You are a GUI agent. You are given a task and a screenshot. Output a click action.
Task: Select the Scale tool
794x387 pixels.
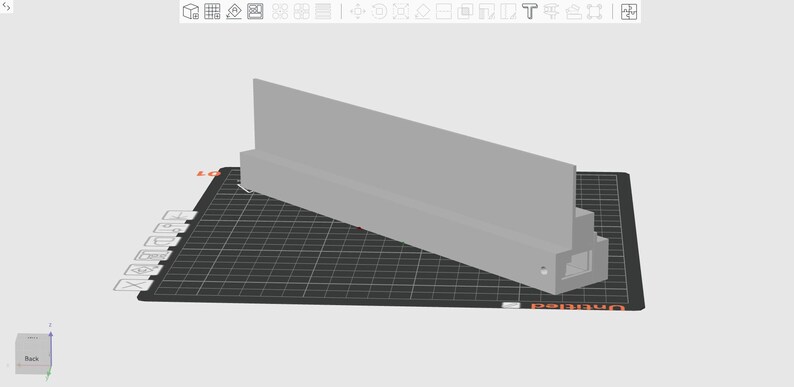click(x=401, y=11)
